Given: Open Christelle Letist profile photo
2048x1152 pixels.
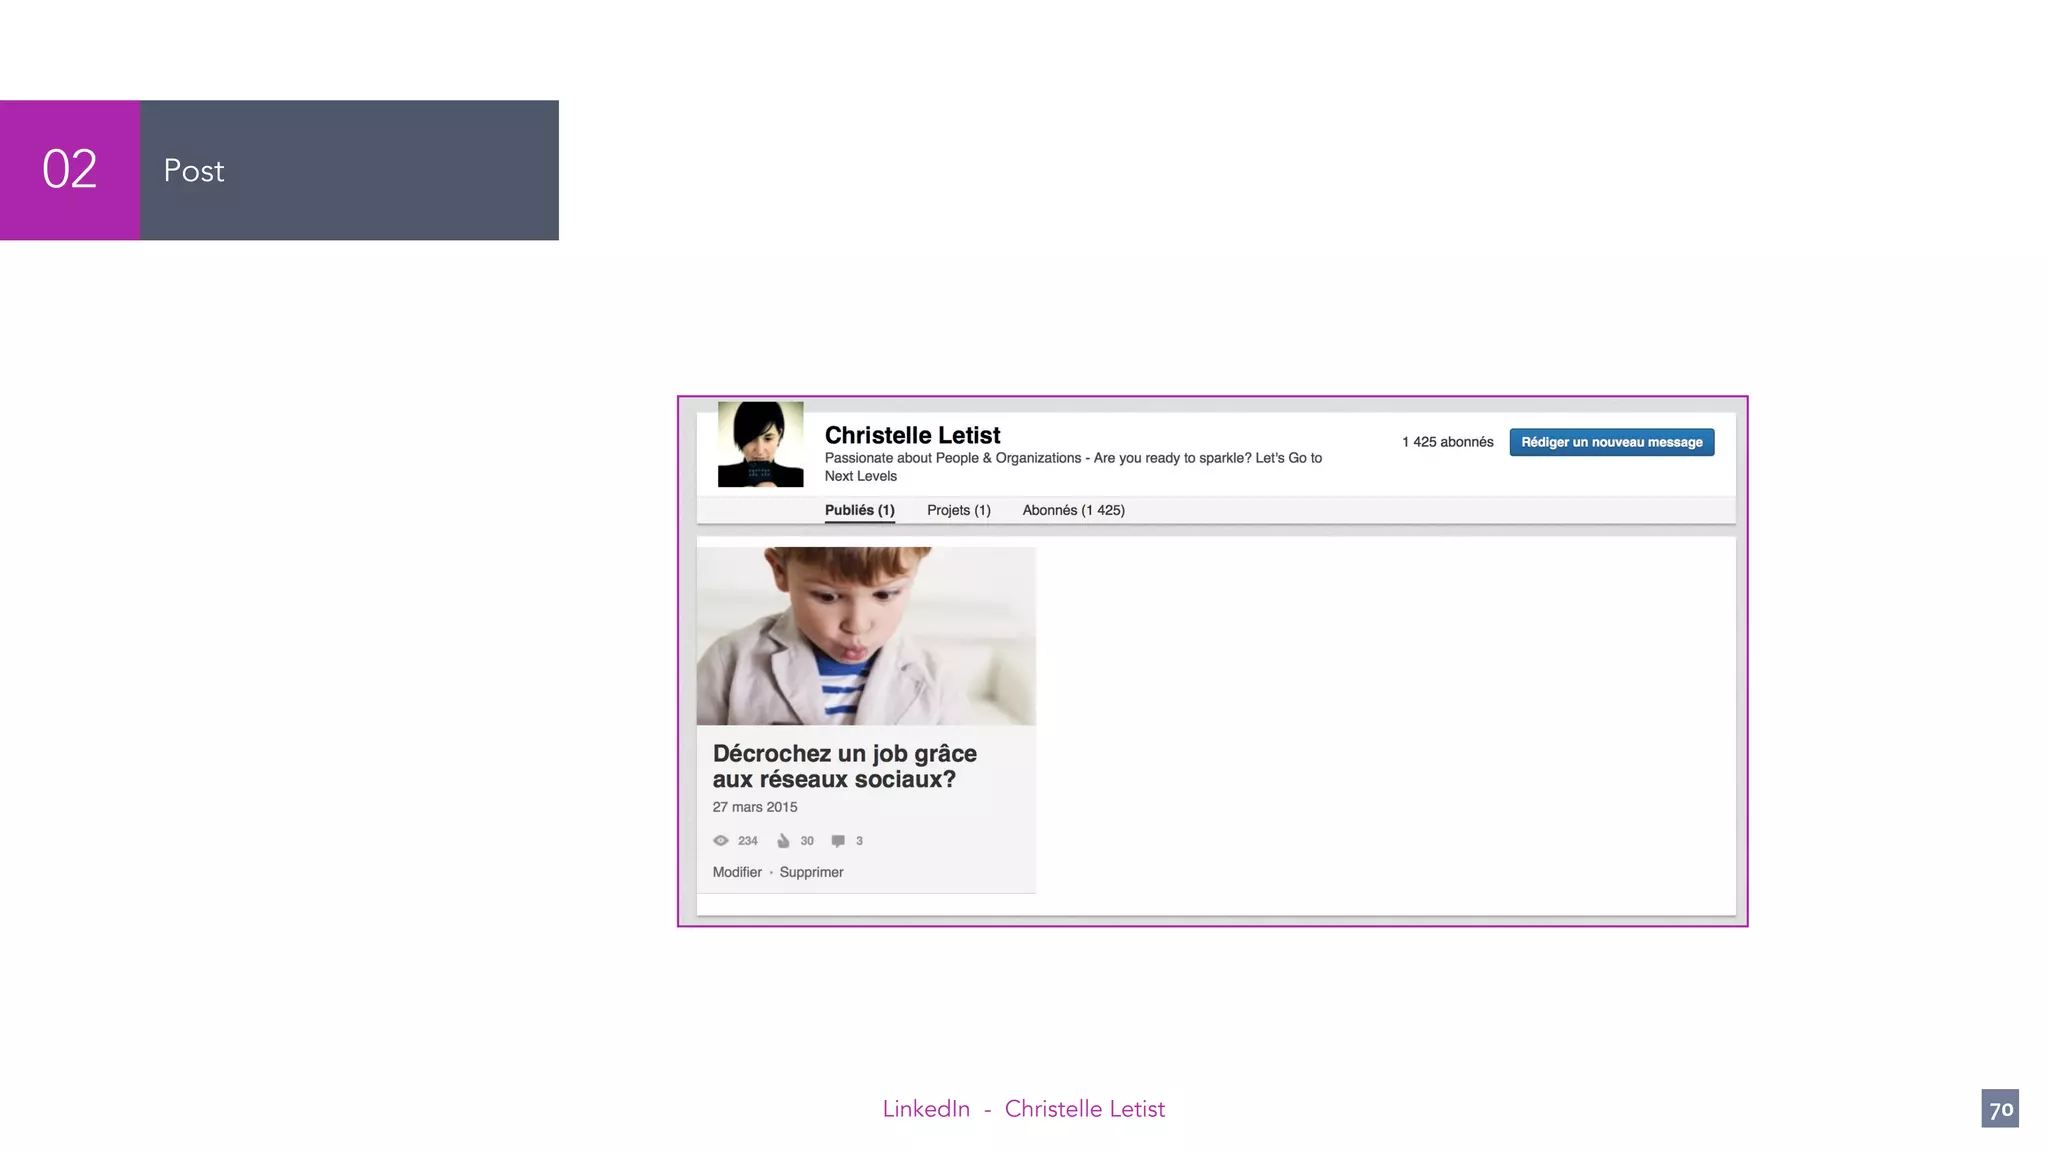Looking at the screenshot, I should (760, 444).
